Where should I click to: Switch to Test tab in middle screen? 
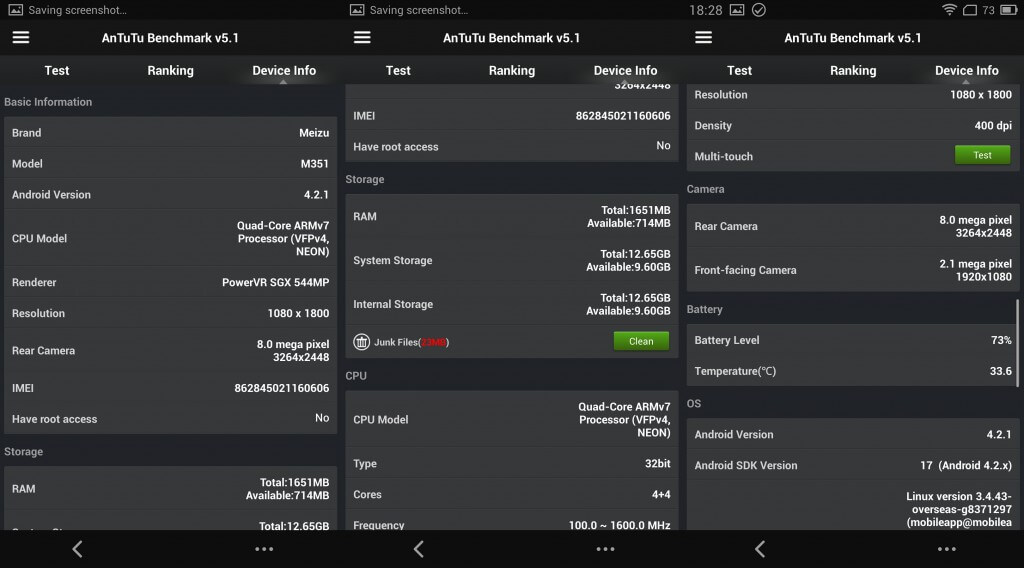pos(398,71)
